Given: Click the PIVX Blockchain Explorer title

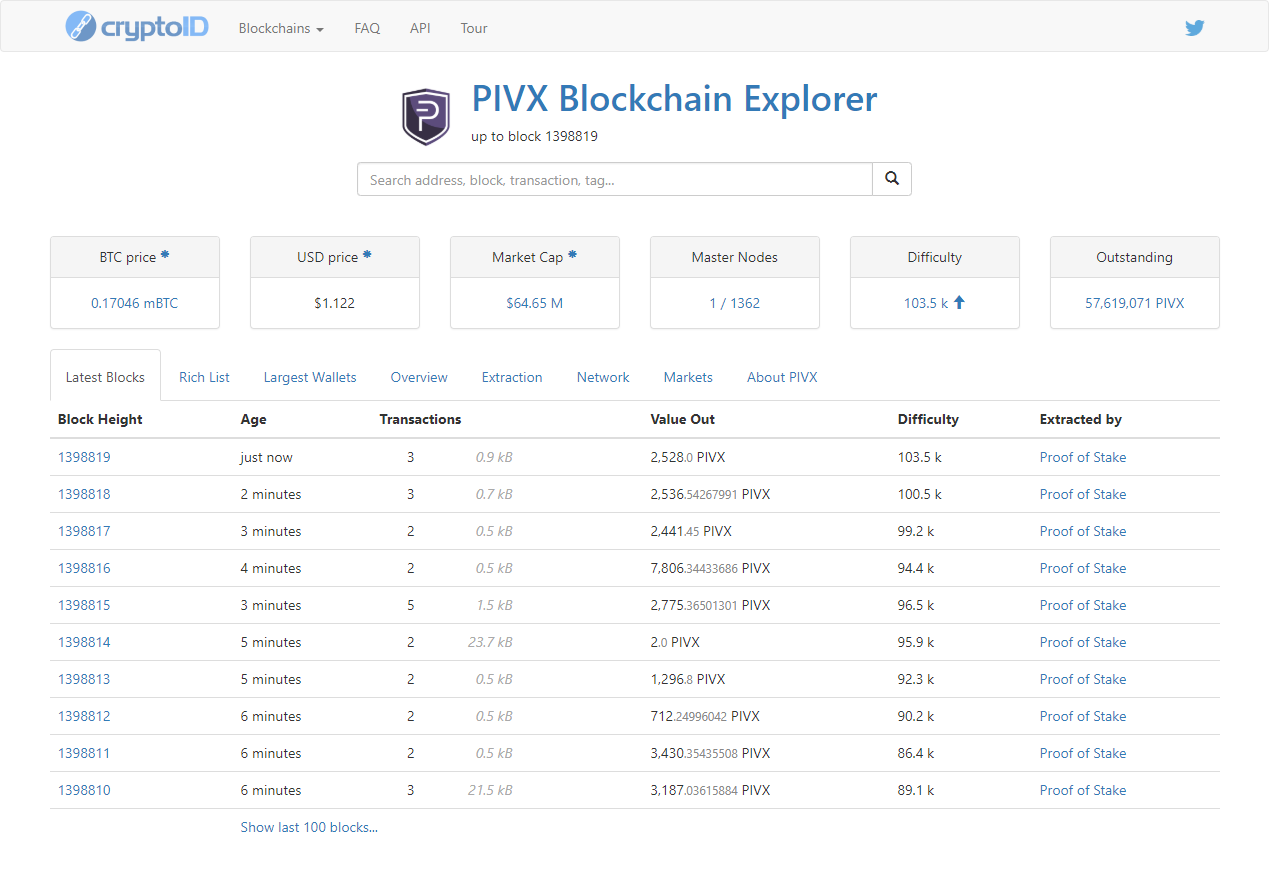Looking at the screenshot, I should tap(674, 99).
